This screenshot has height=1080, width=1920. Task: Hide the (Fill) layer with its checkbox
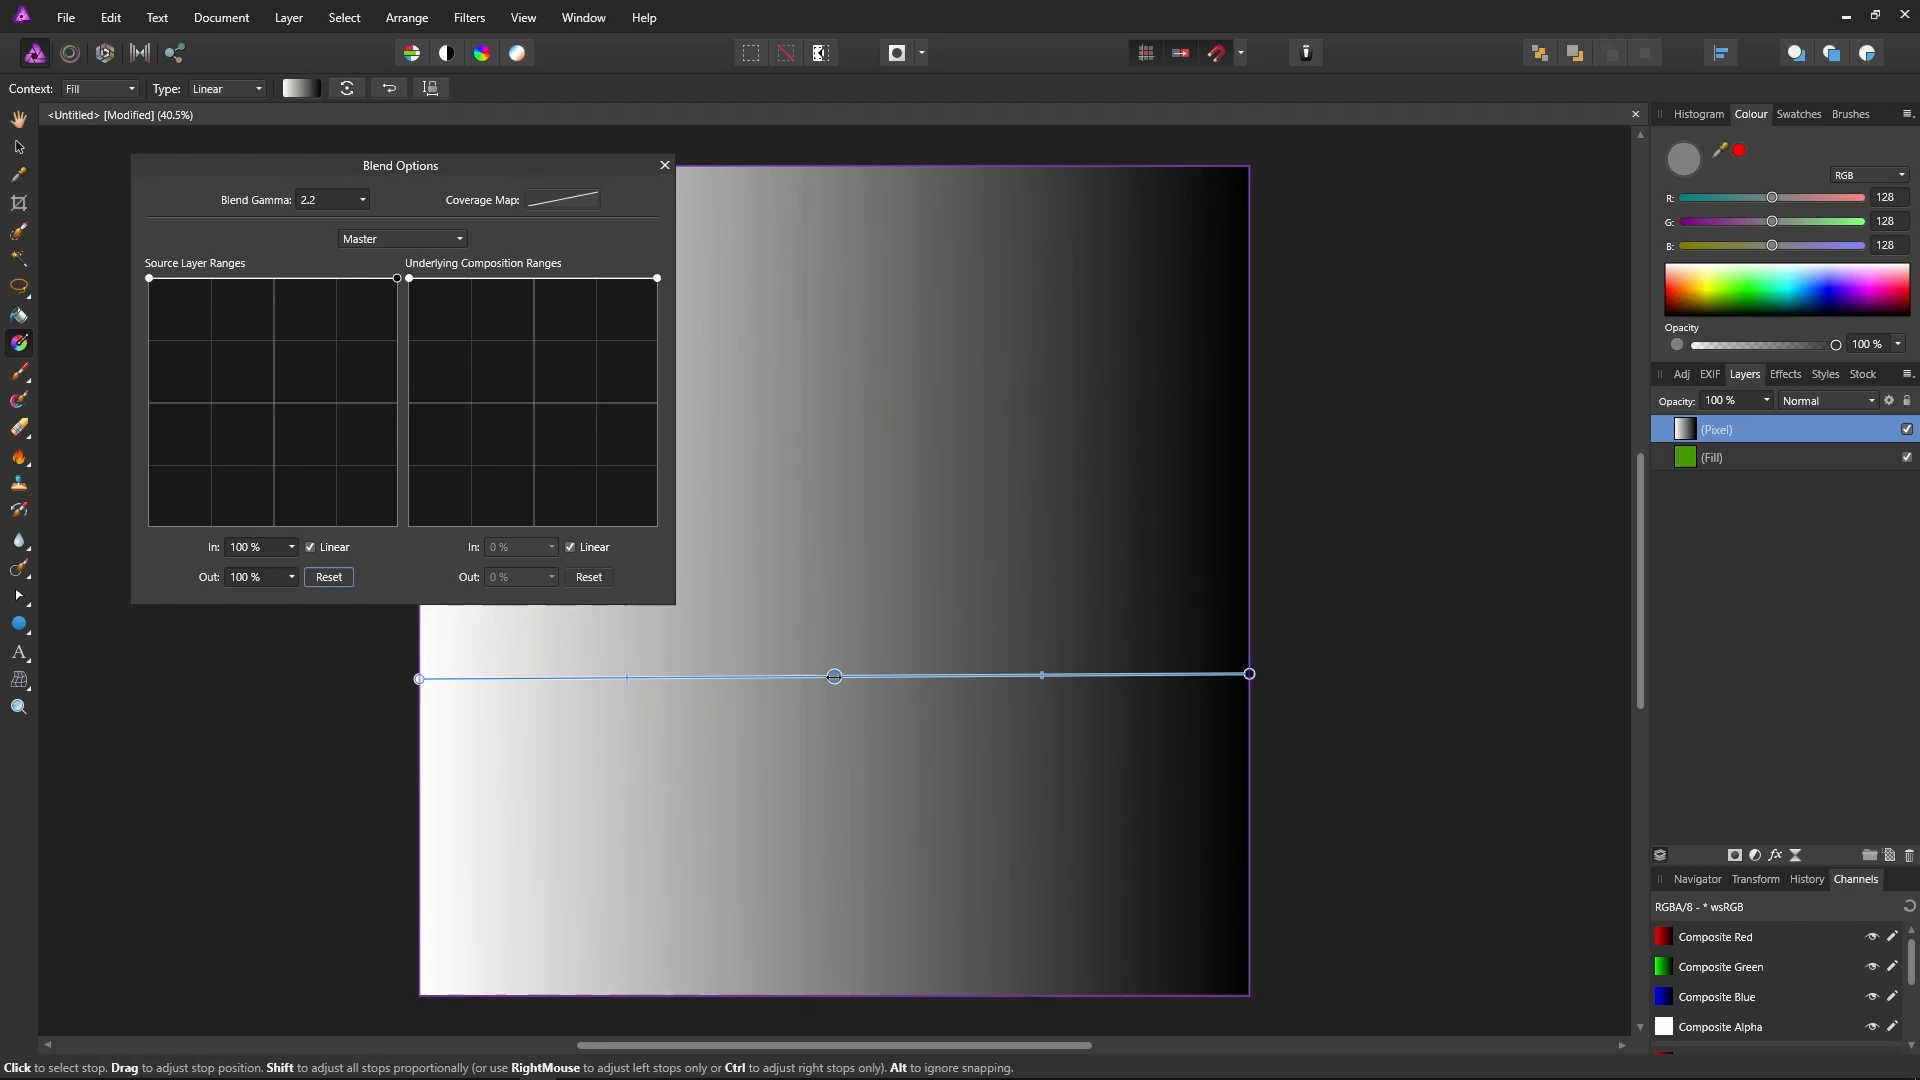(1906, 457)
